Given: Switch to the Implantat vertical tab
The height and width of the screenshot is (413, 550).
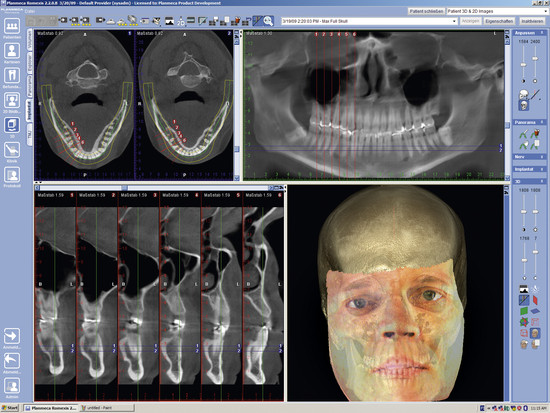Looking at the screenshot, I should (29, 111).
